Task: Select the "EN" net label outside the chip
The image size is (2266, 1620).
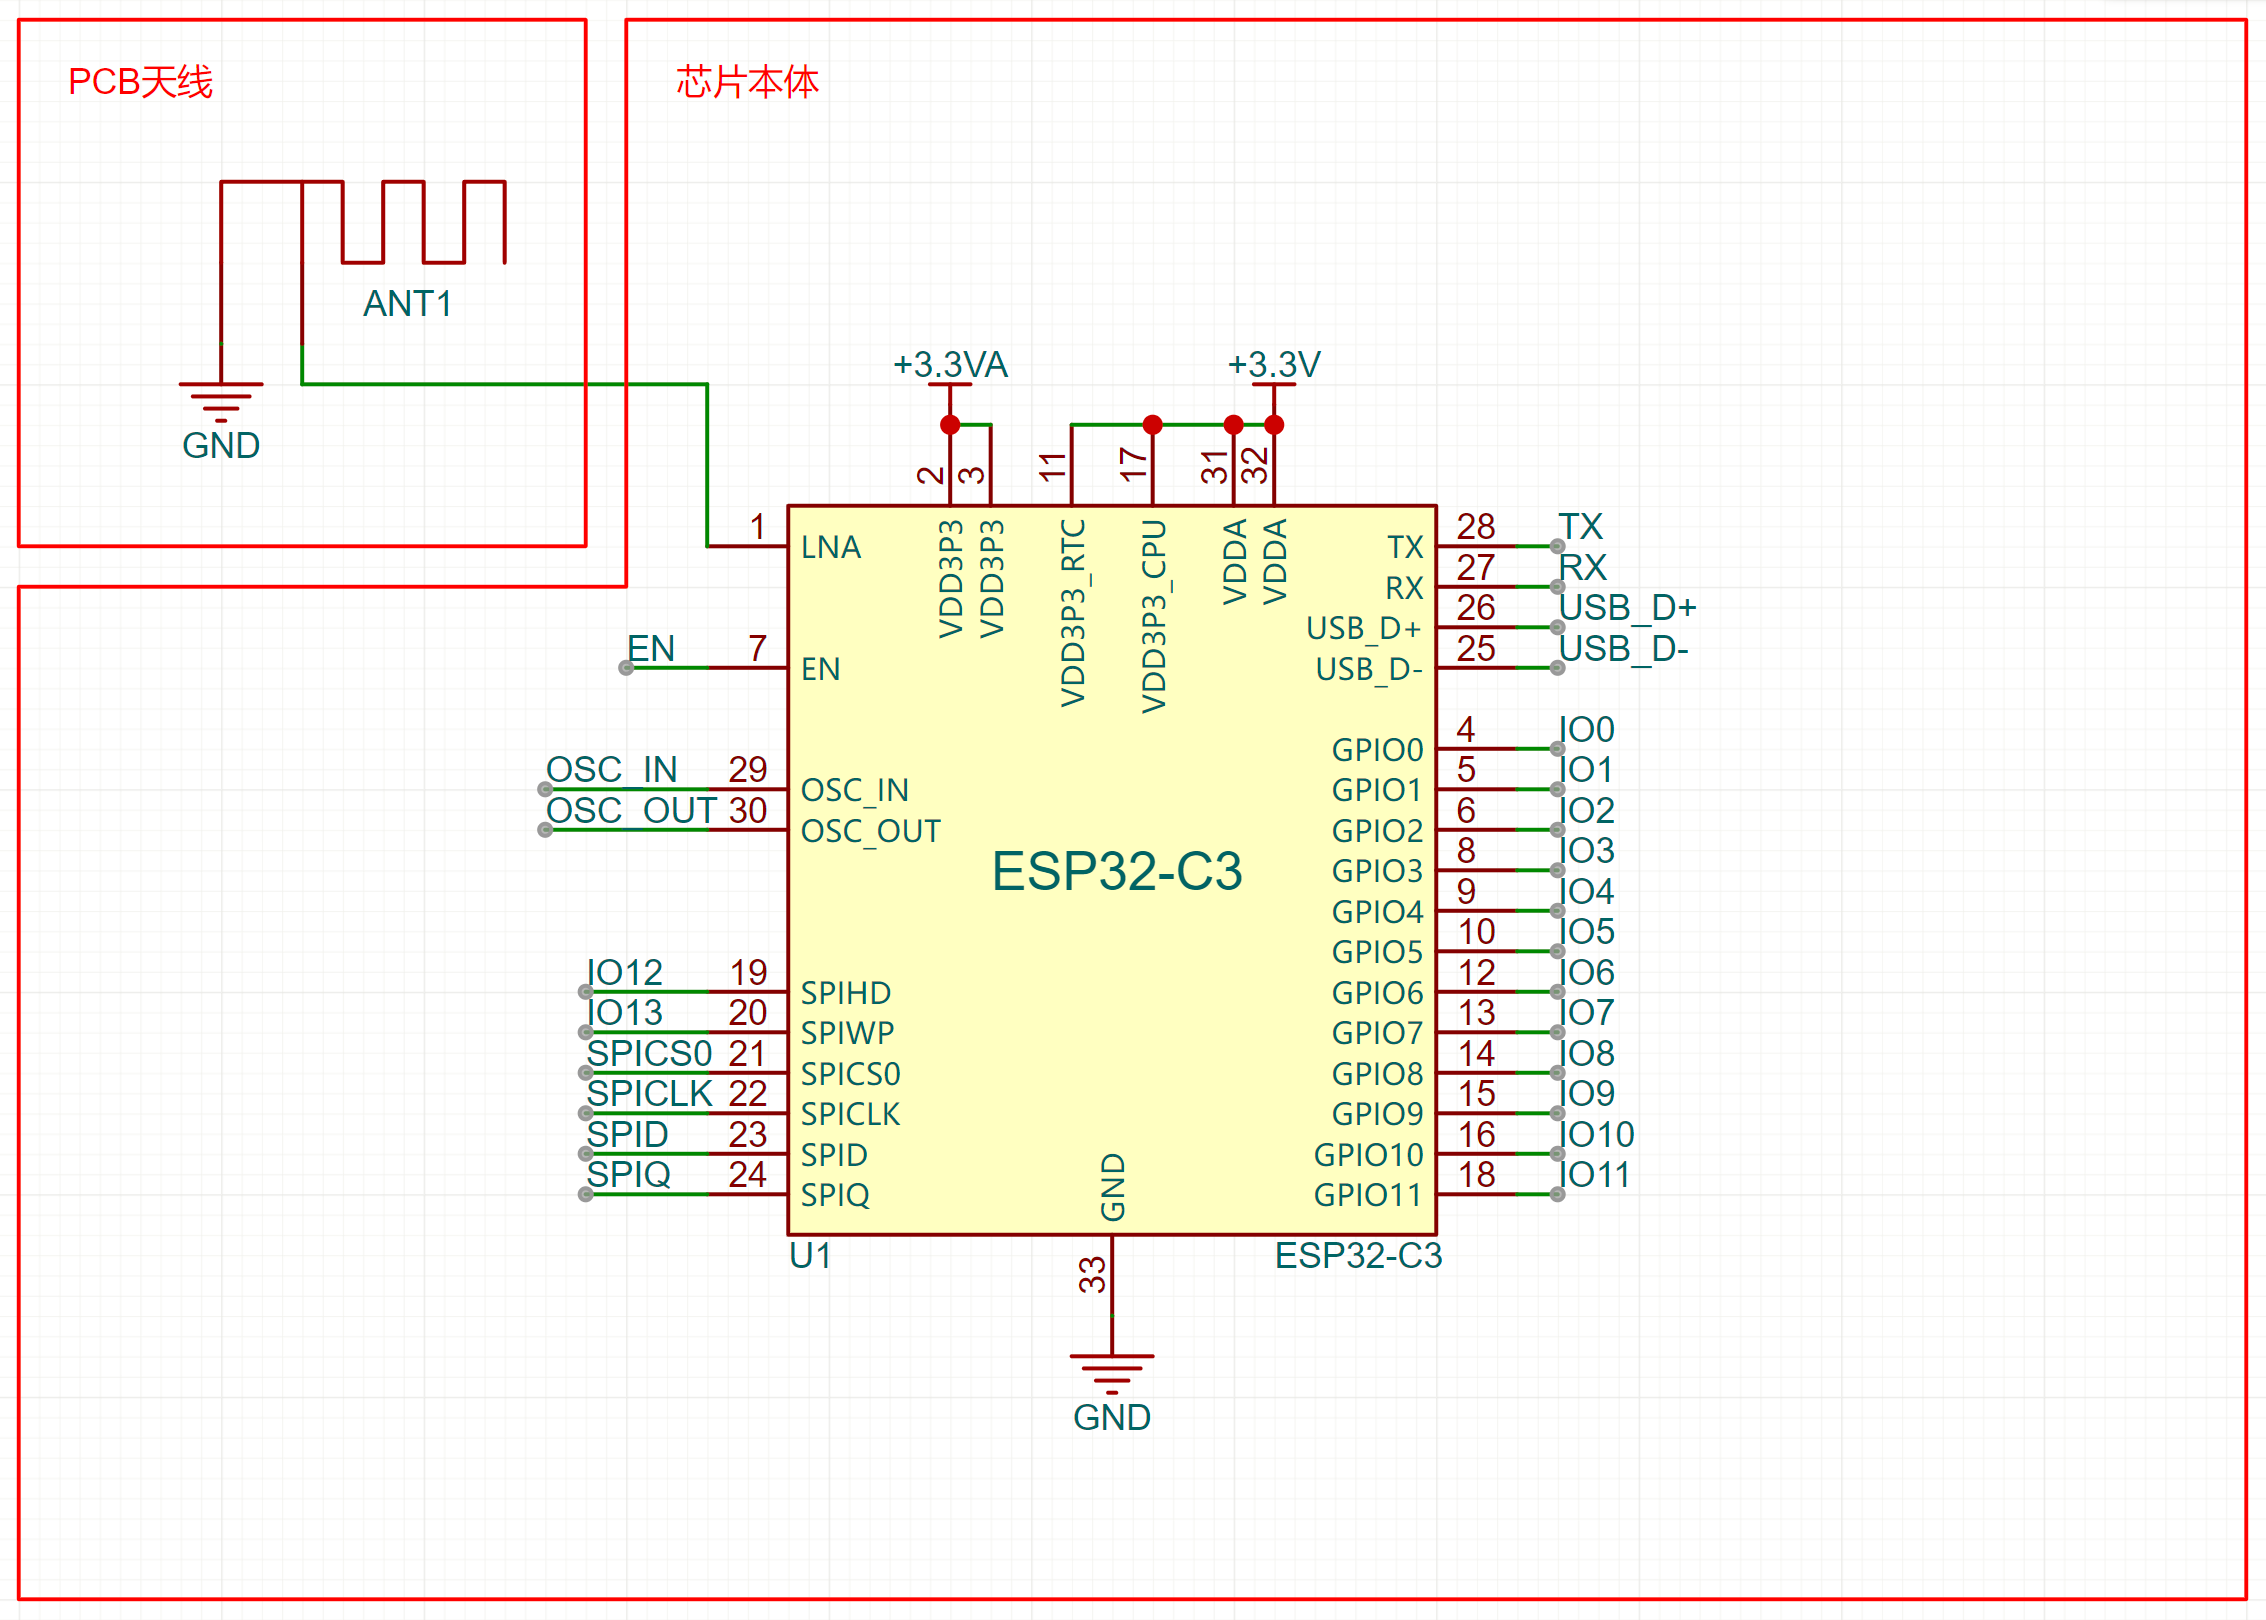Action: 651,649
